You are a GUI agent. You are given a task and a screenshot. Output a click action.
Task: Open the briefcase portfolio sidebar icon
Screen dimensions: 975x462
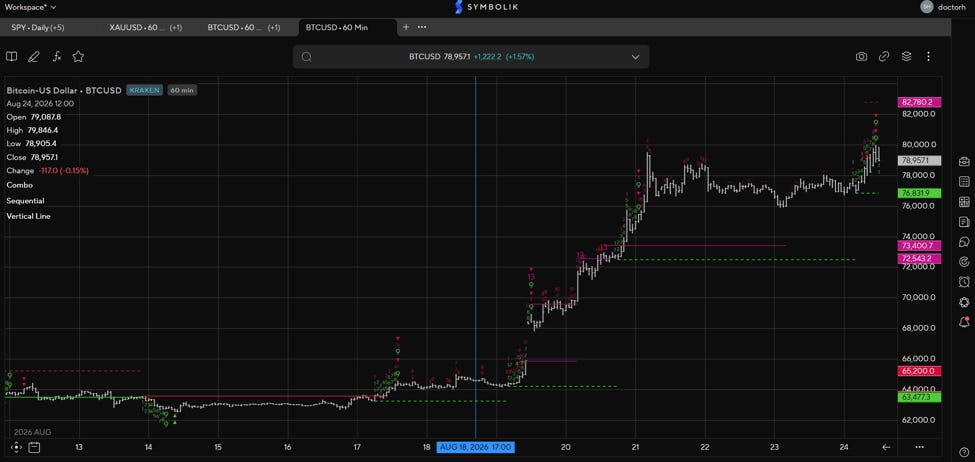(x=964, y=161)
